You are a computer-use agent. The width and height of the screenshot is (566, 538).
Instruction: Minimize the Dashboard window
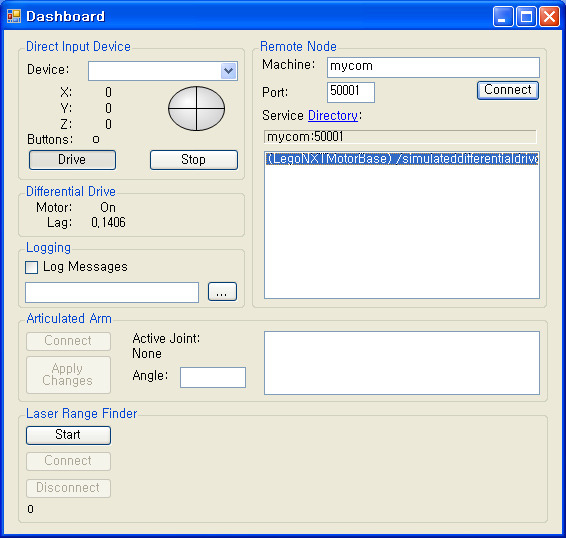[x=503, y=17]
